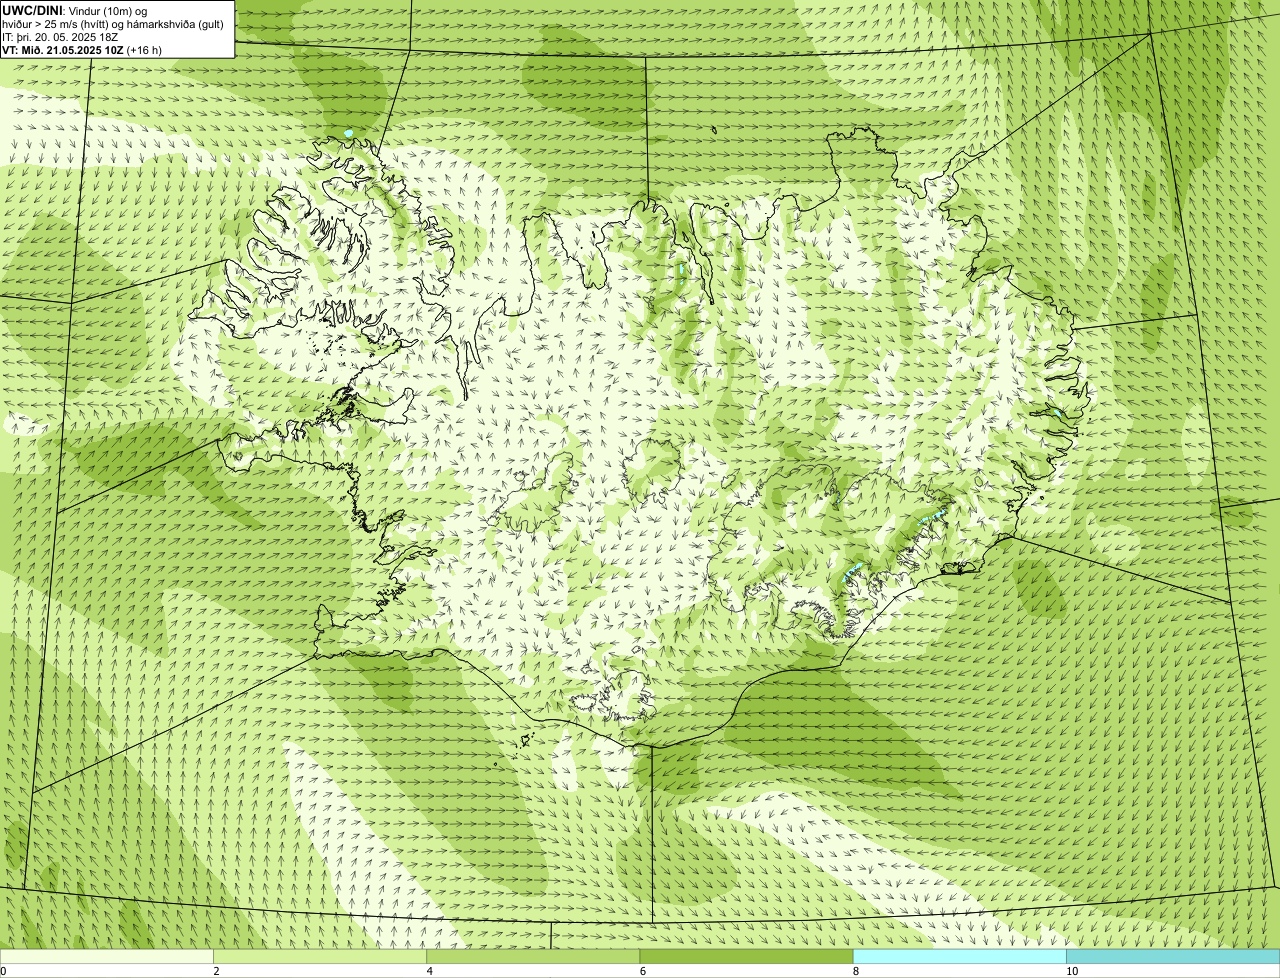The width and height of the screenshot is (1280, 978).
Task: Click the 4–6 m/s green legend swatch
Action: coord(533,957)
